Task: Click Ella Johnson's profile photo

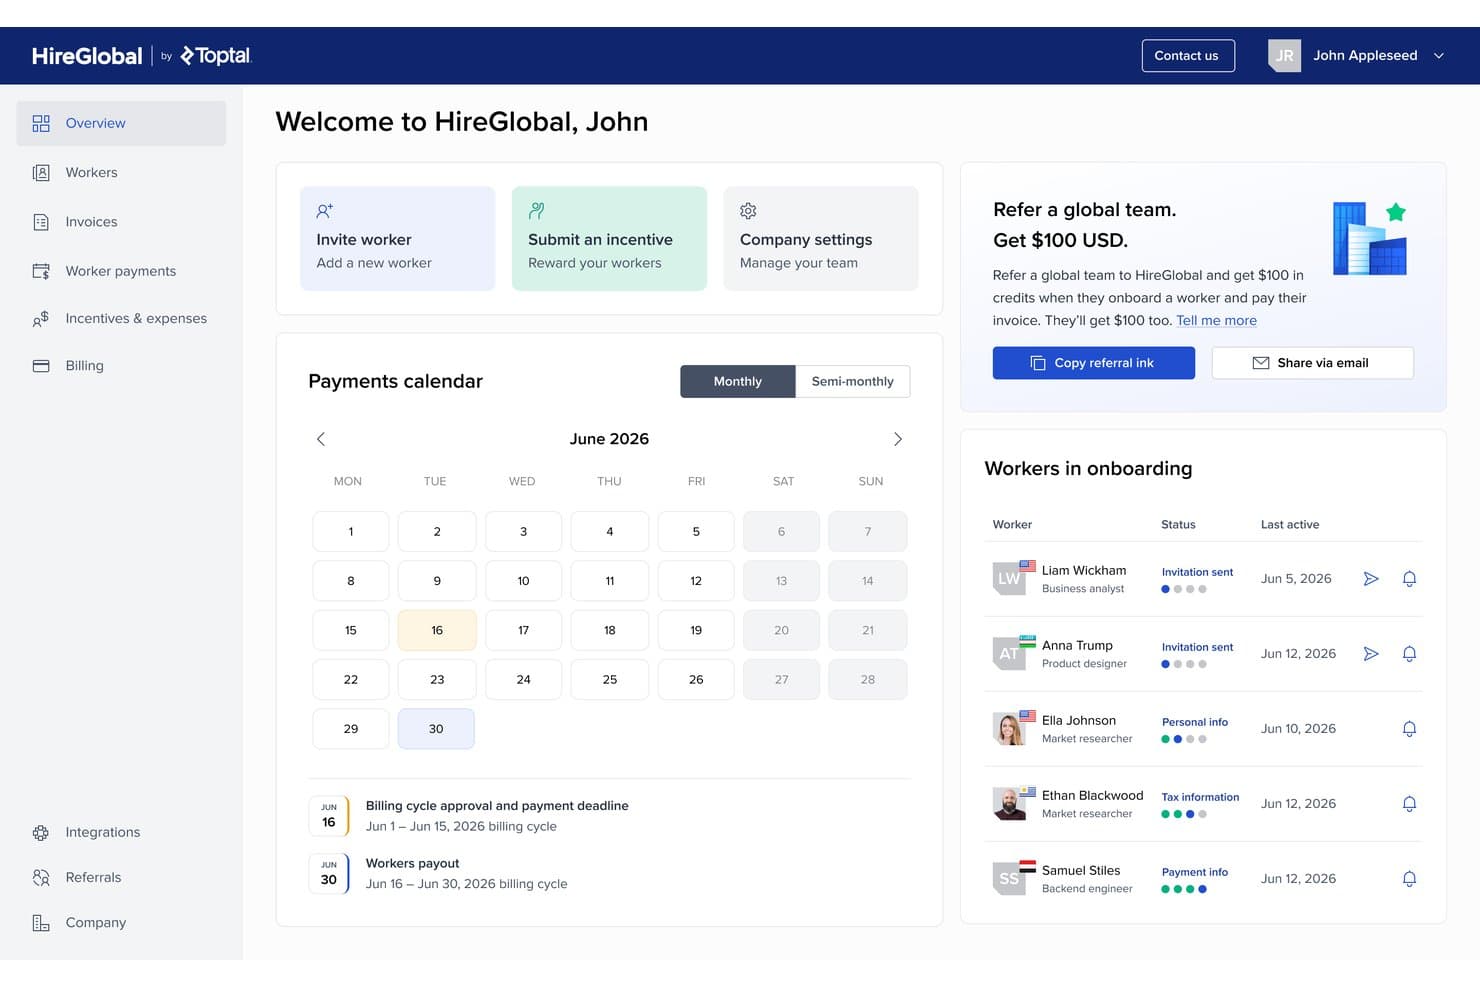Action: pos(1009,729)
